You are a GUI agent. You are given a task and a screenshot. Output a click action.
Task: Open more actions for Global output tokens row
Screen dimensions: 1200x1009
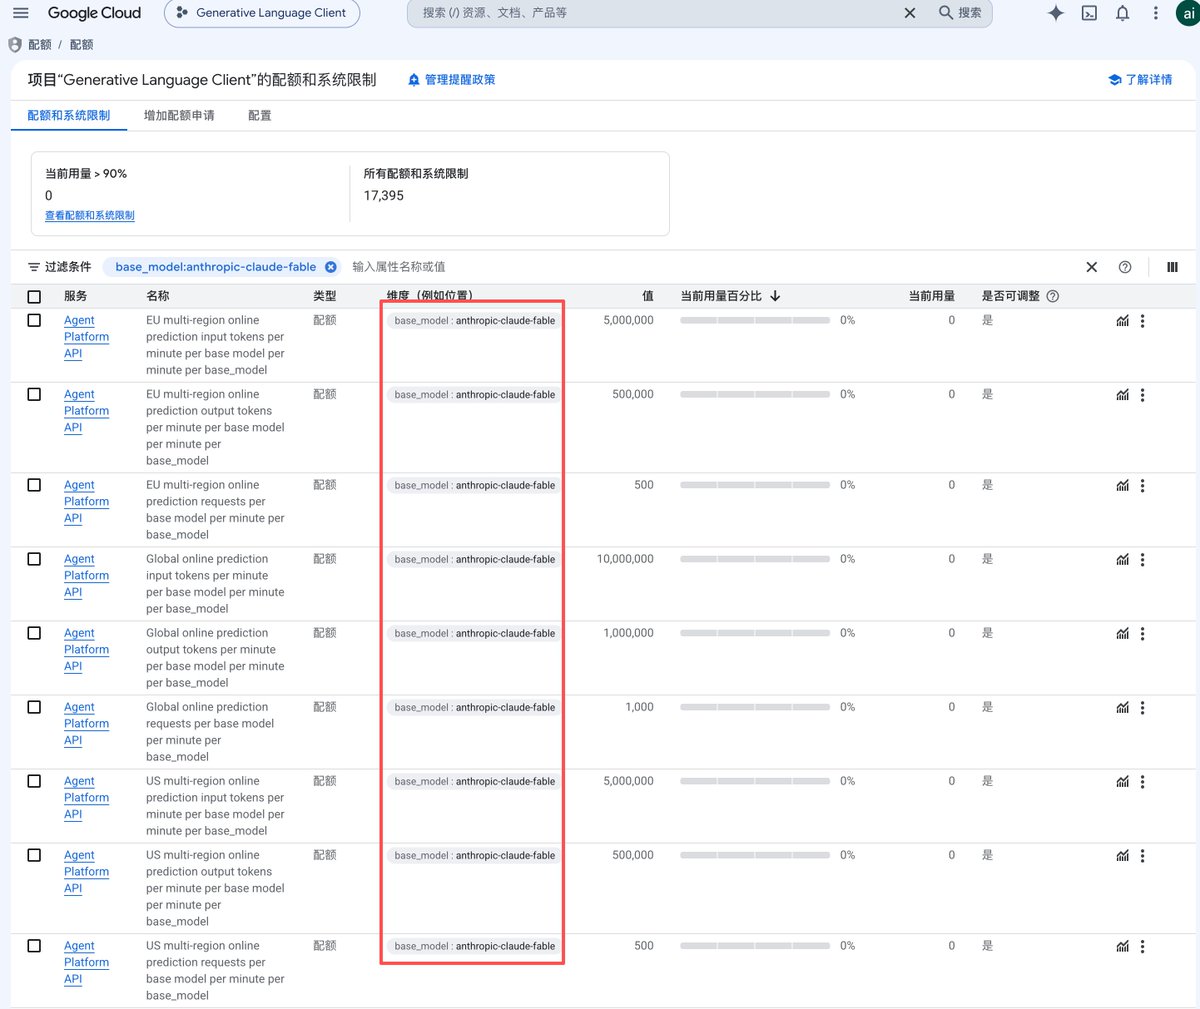point(1142,634)
